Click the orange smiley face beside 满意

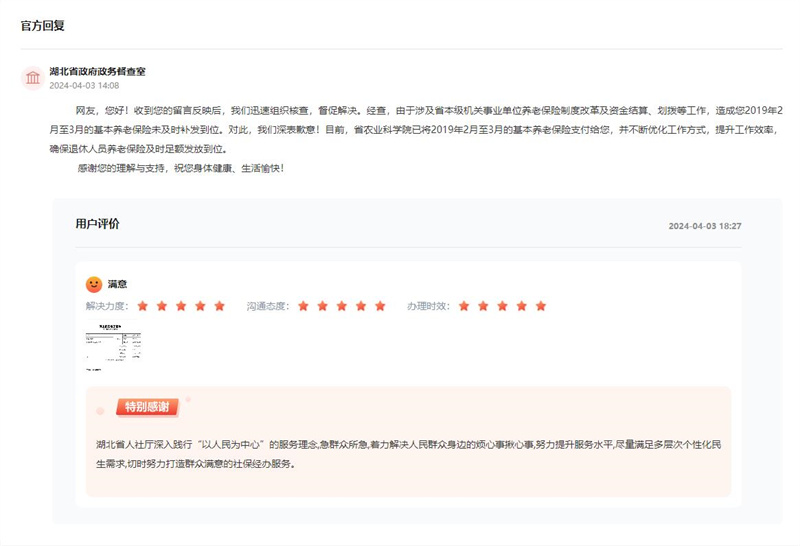pos(94,284)
